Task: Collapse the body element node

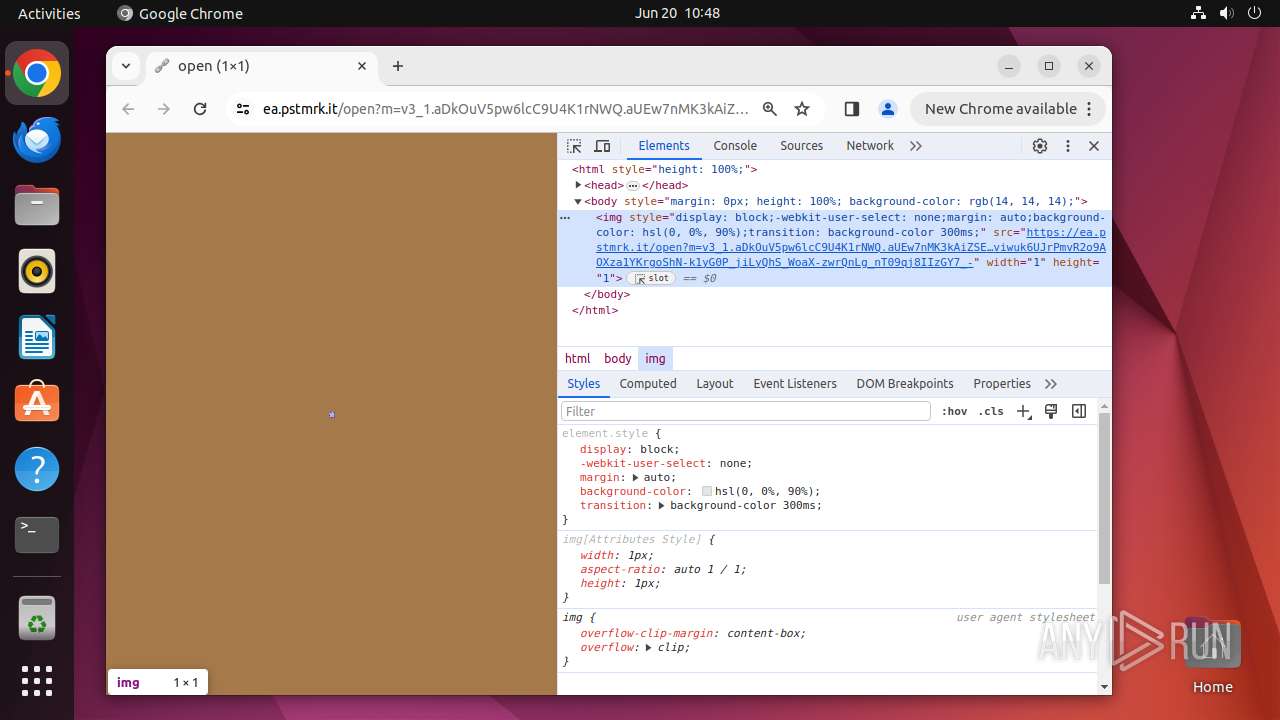Action: (x=578, y=201)
